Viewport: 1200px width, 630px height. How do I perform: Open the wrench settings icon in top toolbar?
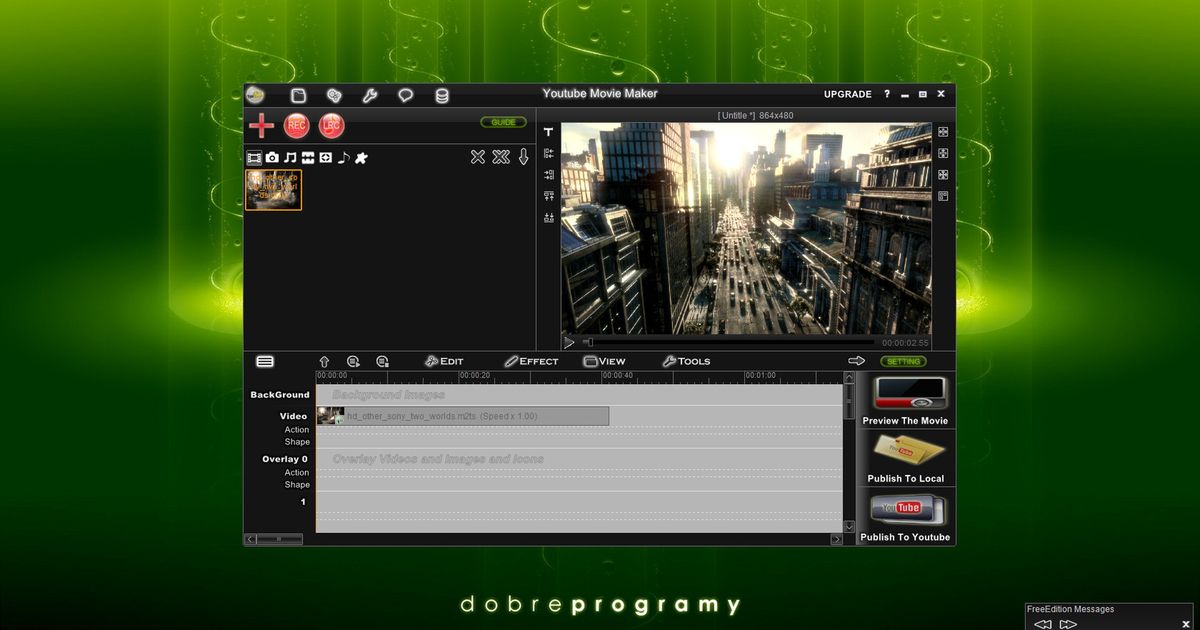369,95
